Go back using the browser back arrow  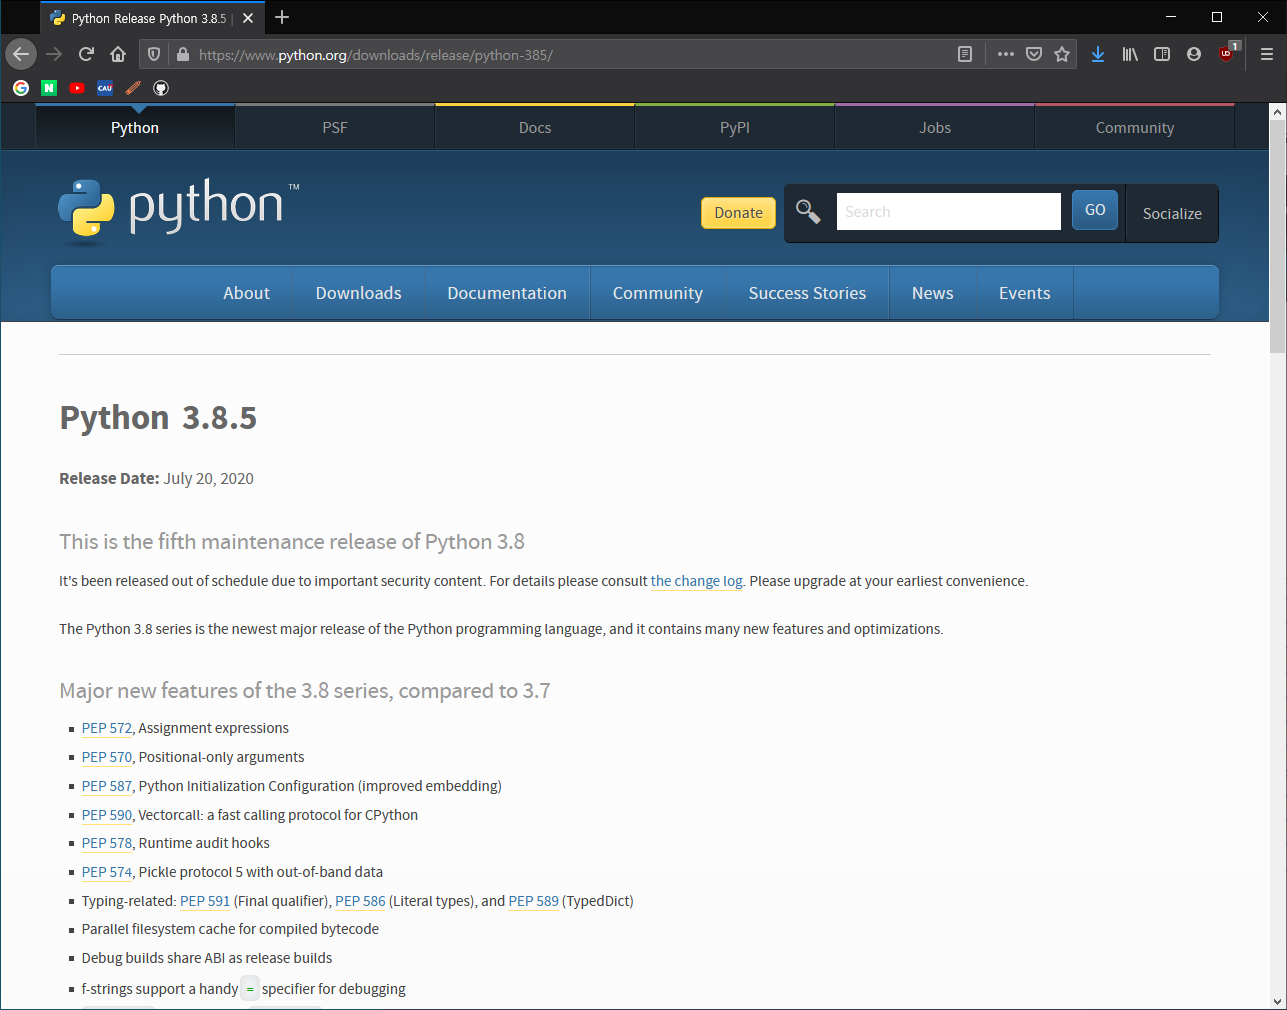pyautogui.click(x=21, y=54)
